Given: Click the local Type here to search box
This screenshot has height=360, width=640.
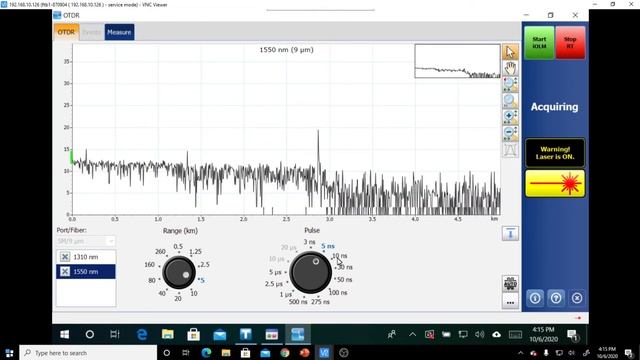Looking at the screenshot, I should click(88, 353).
